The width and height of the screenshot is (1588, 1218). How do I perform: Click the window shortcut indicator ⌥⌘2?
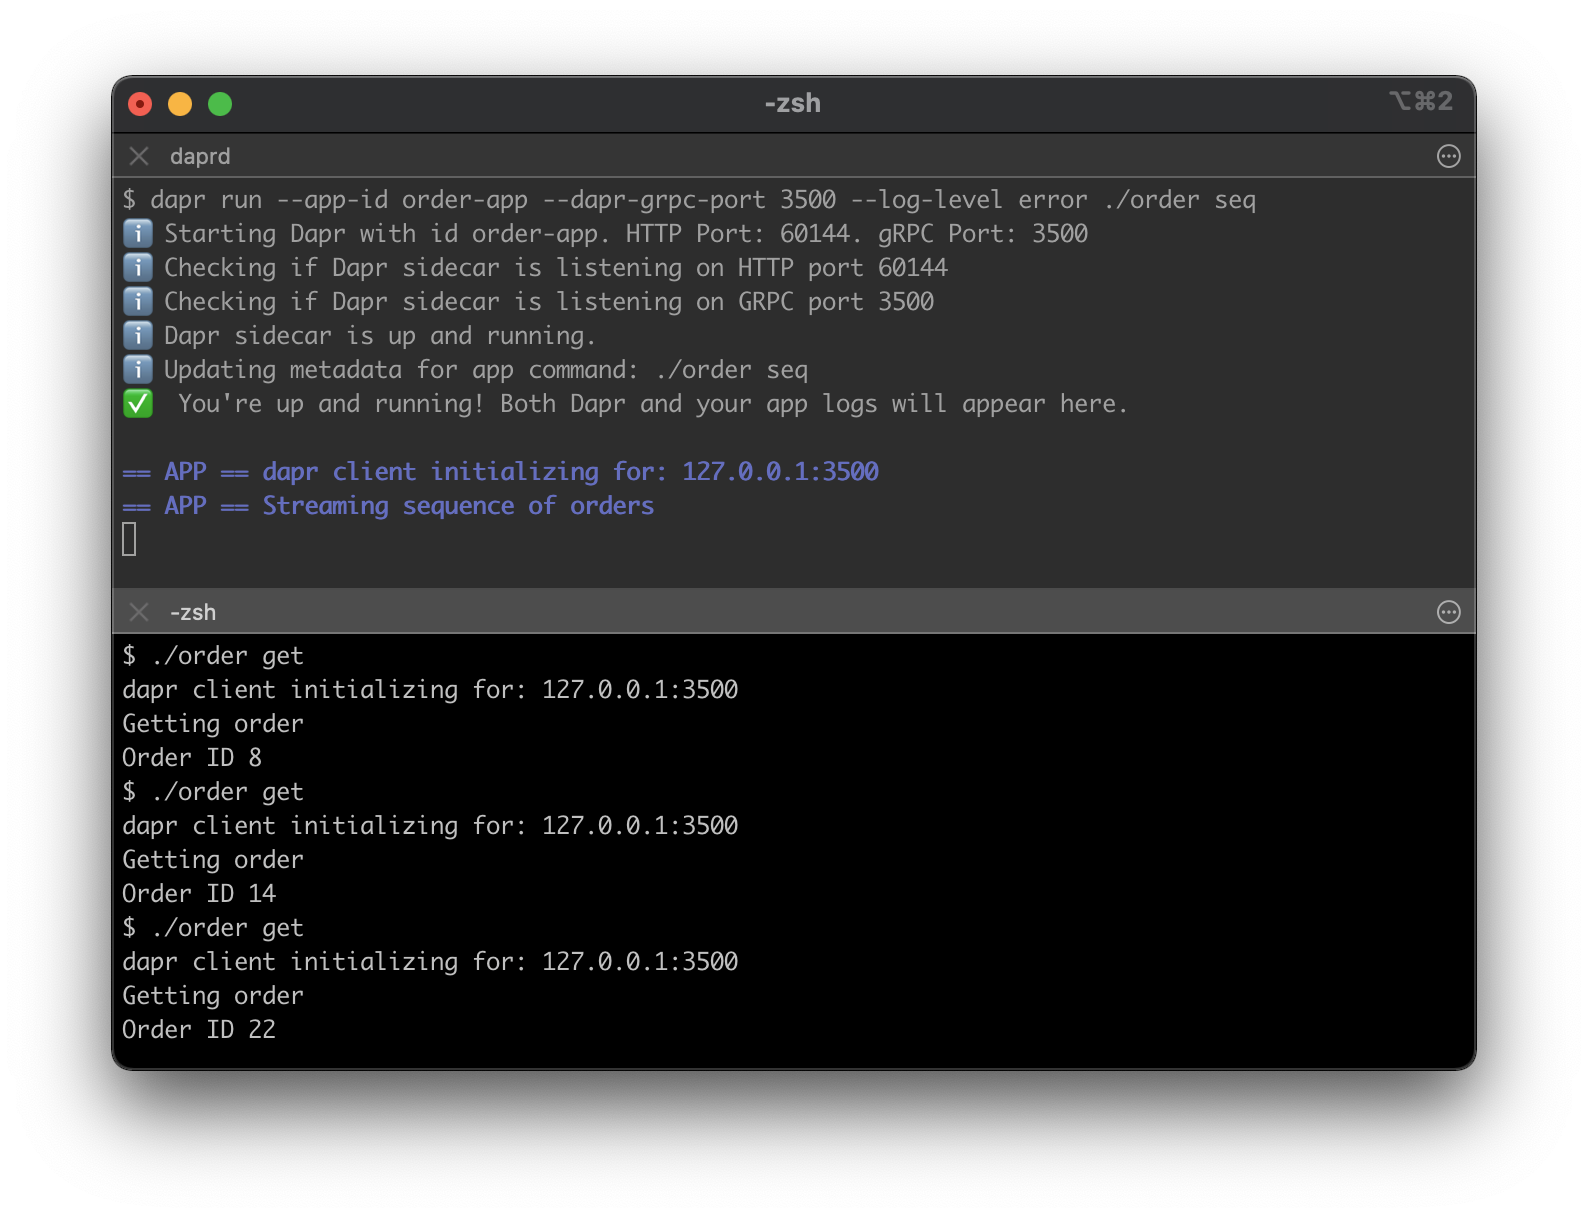tap(1421, 101)
